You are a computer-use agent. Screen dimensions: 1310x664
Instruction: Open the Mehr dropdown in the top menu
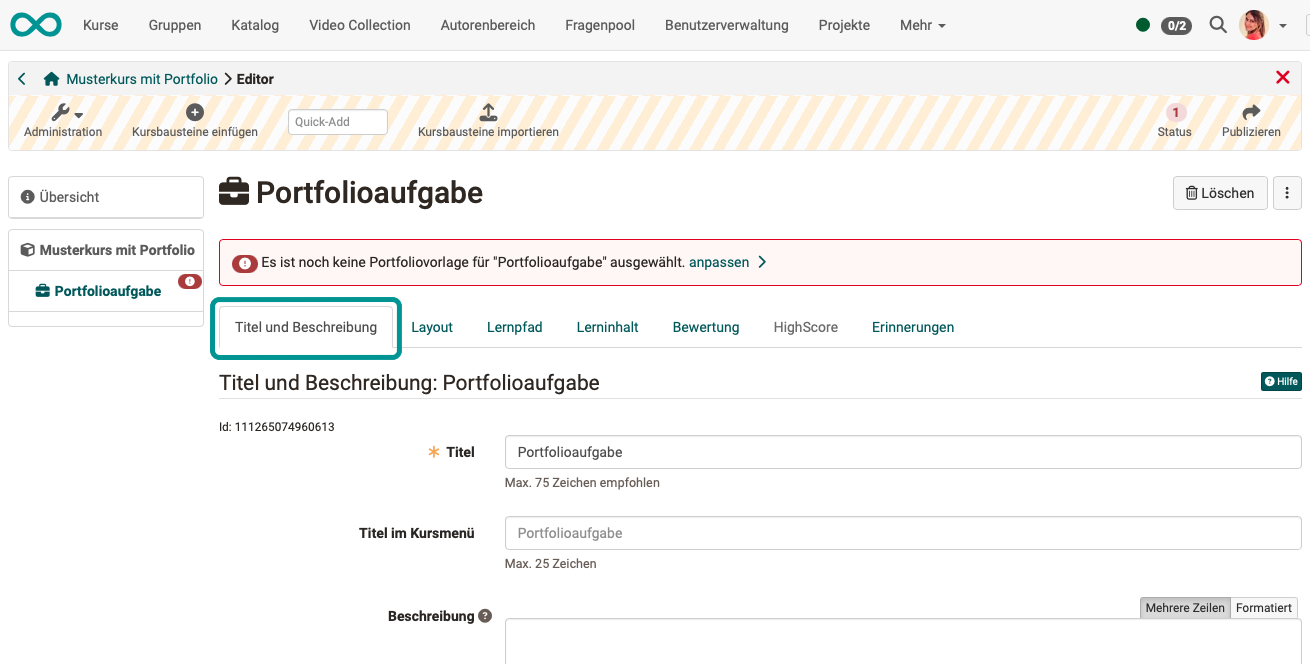click(921, 25)
